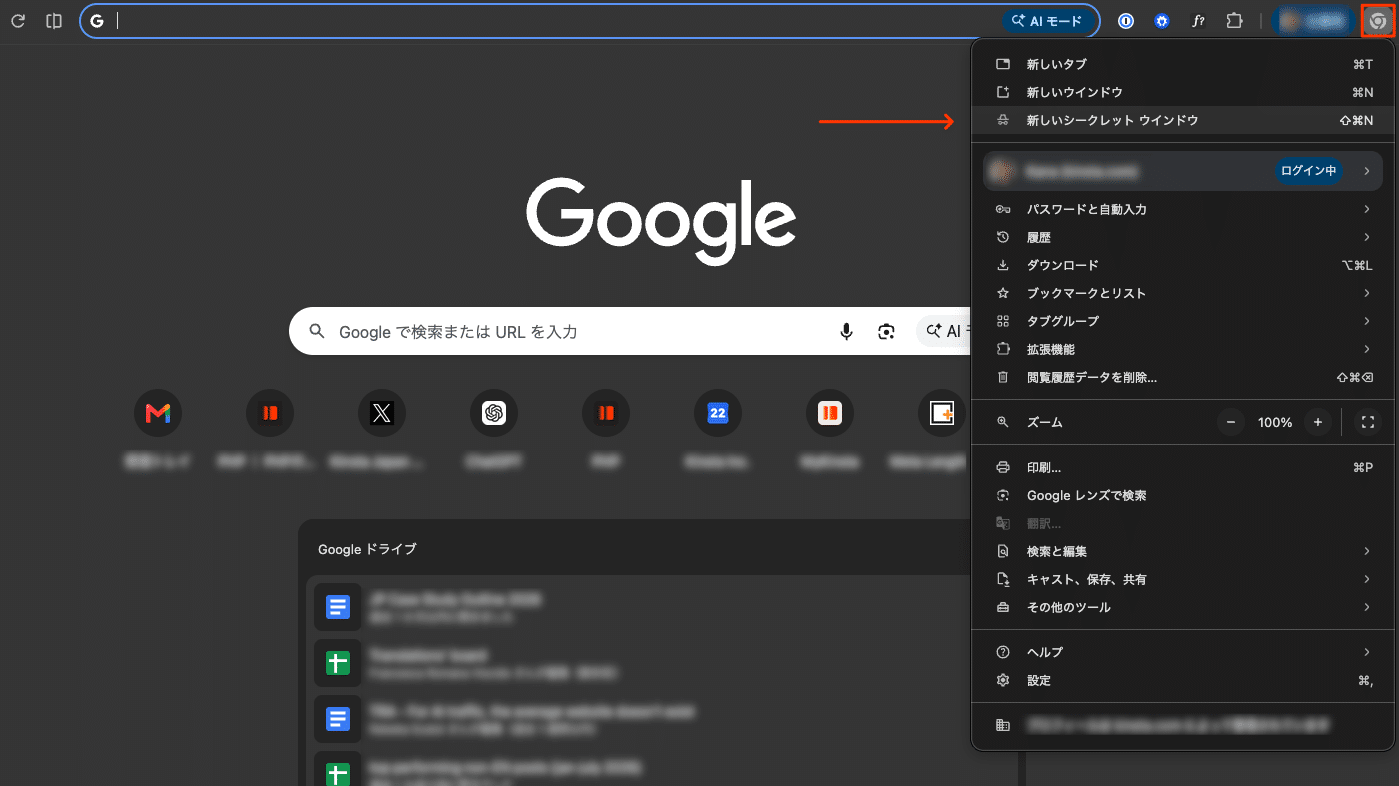Screen dimensions: 1399x786
Task: Click the password key icon in the menu
Action: pos(1003,209)
